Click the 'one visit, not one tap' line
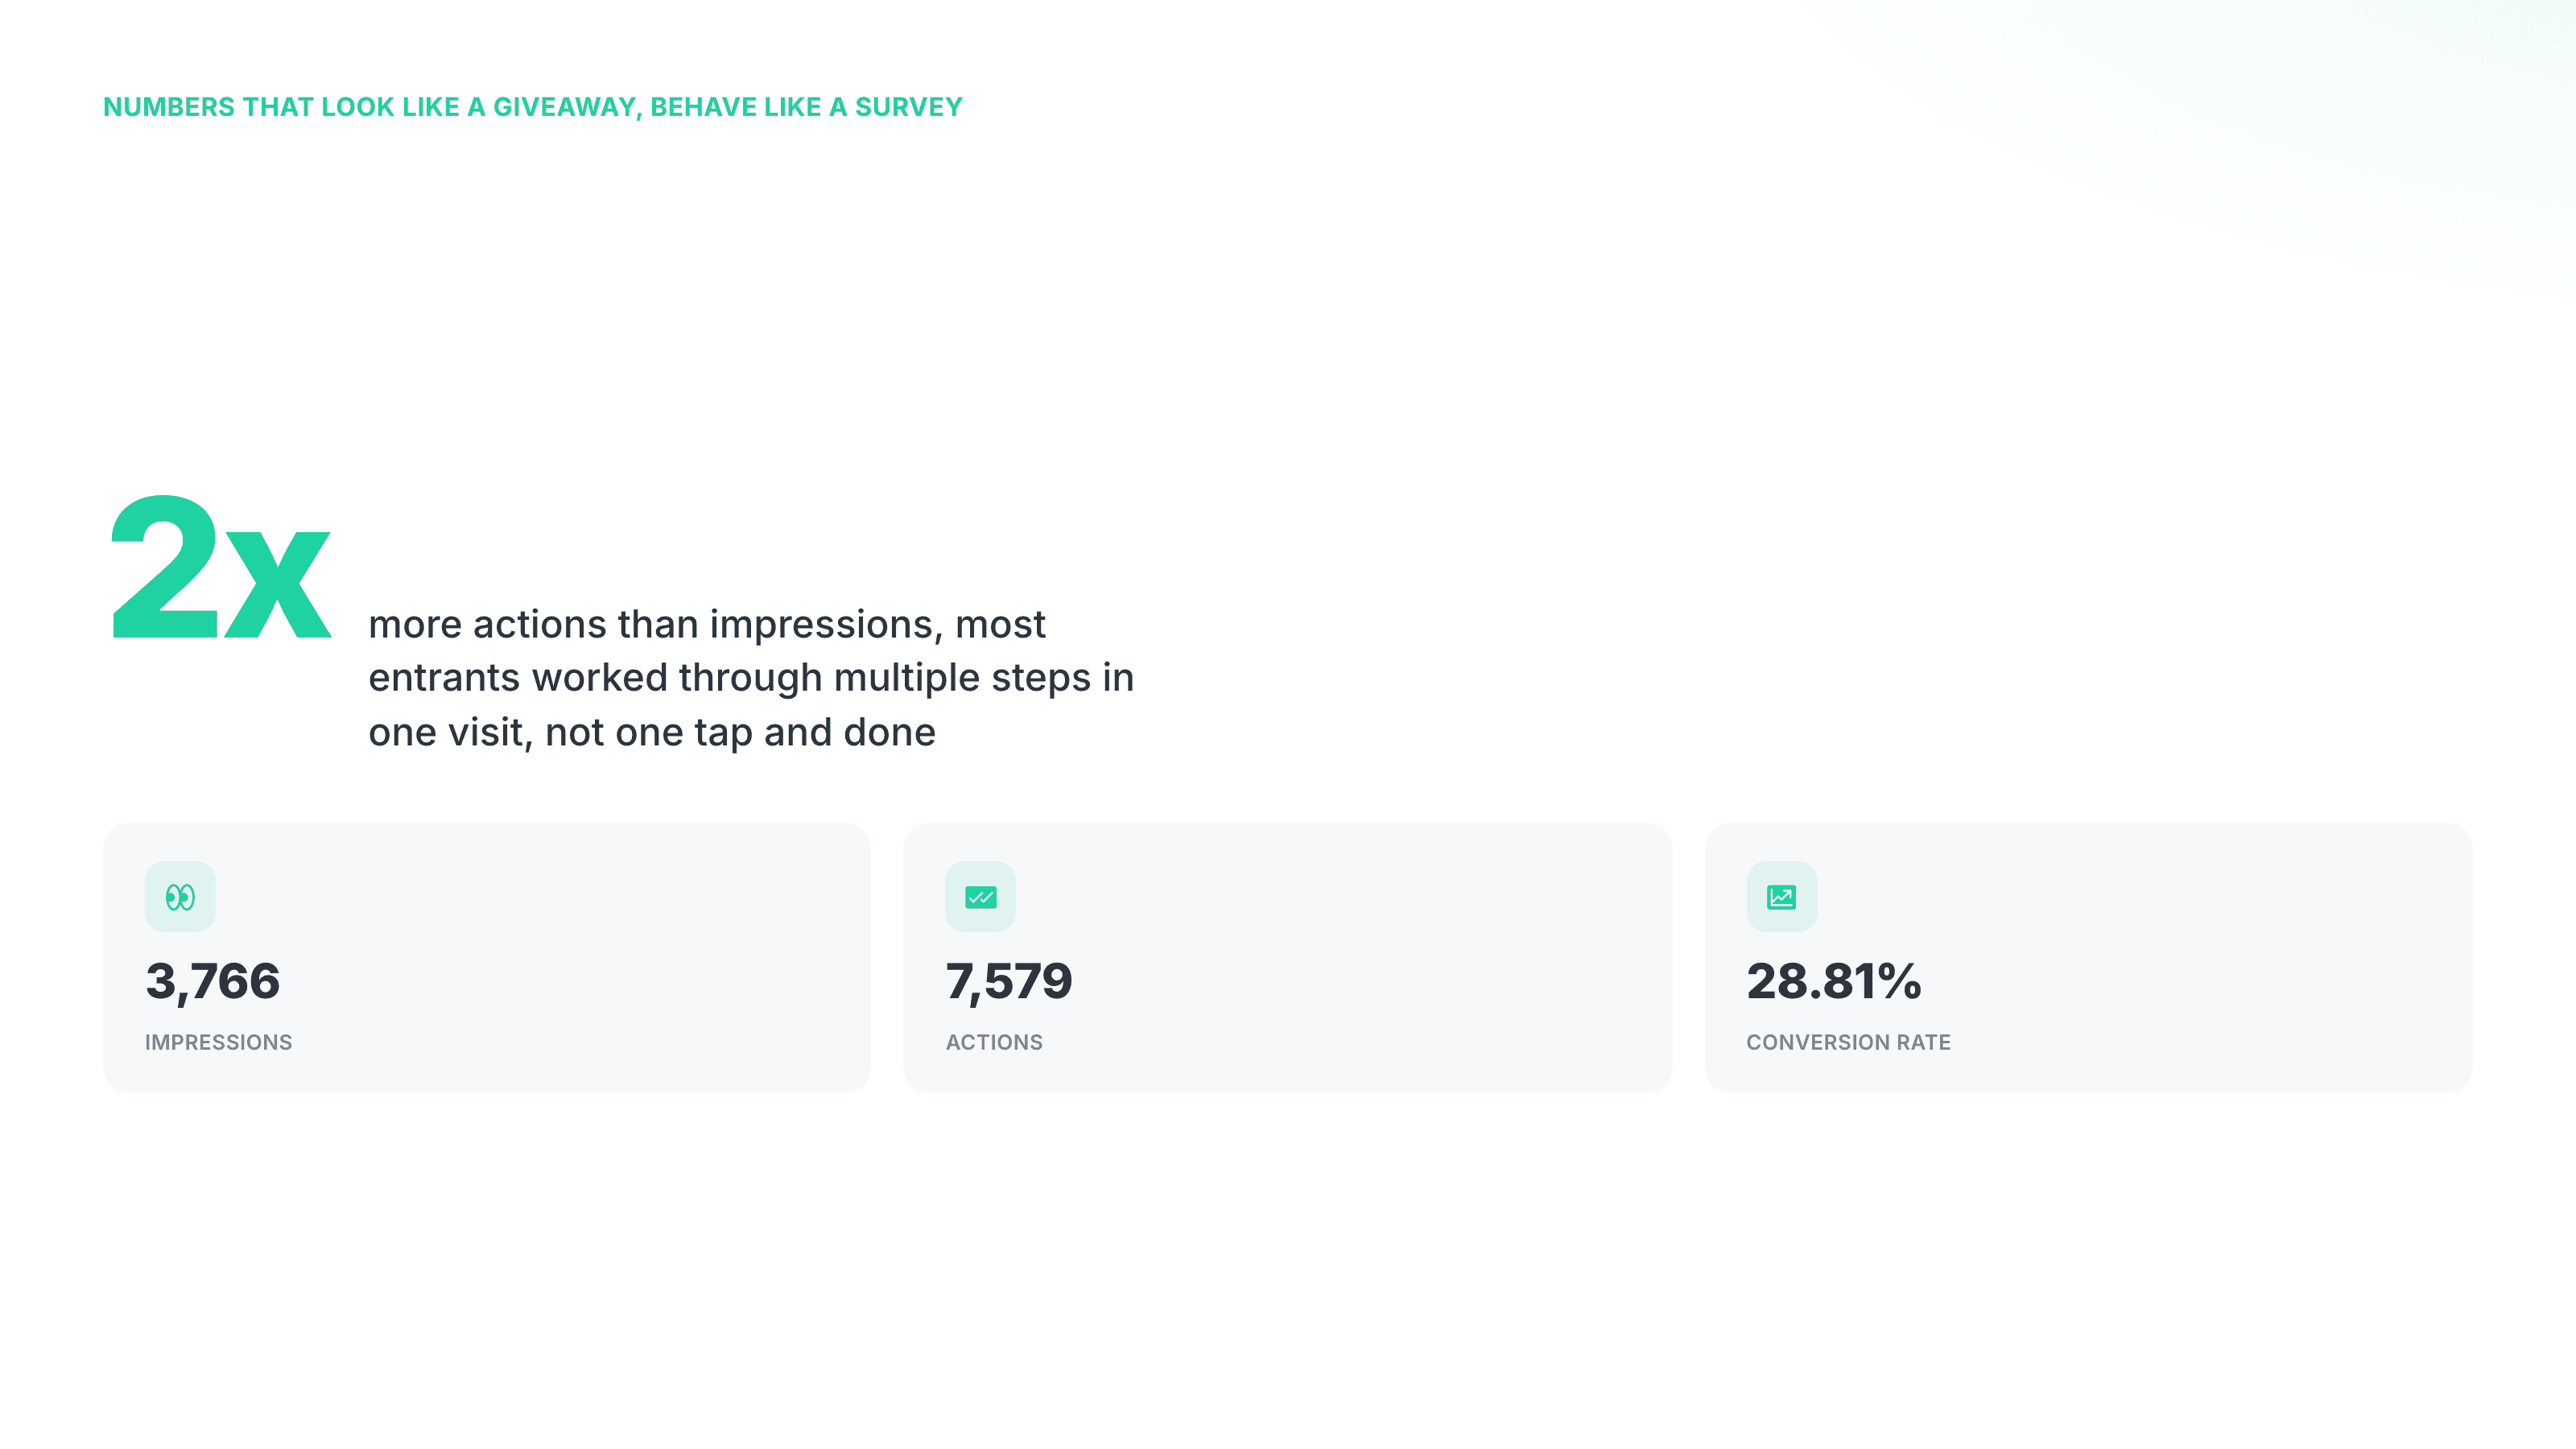This screenshot has height=1449, width=2576. point(652,732)
